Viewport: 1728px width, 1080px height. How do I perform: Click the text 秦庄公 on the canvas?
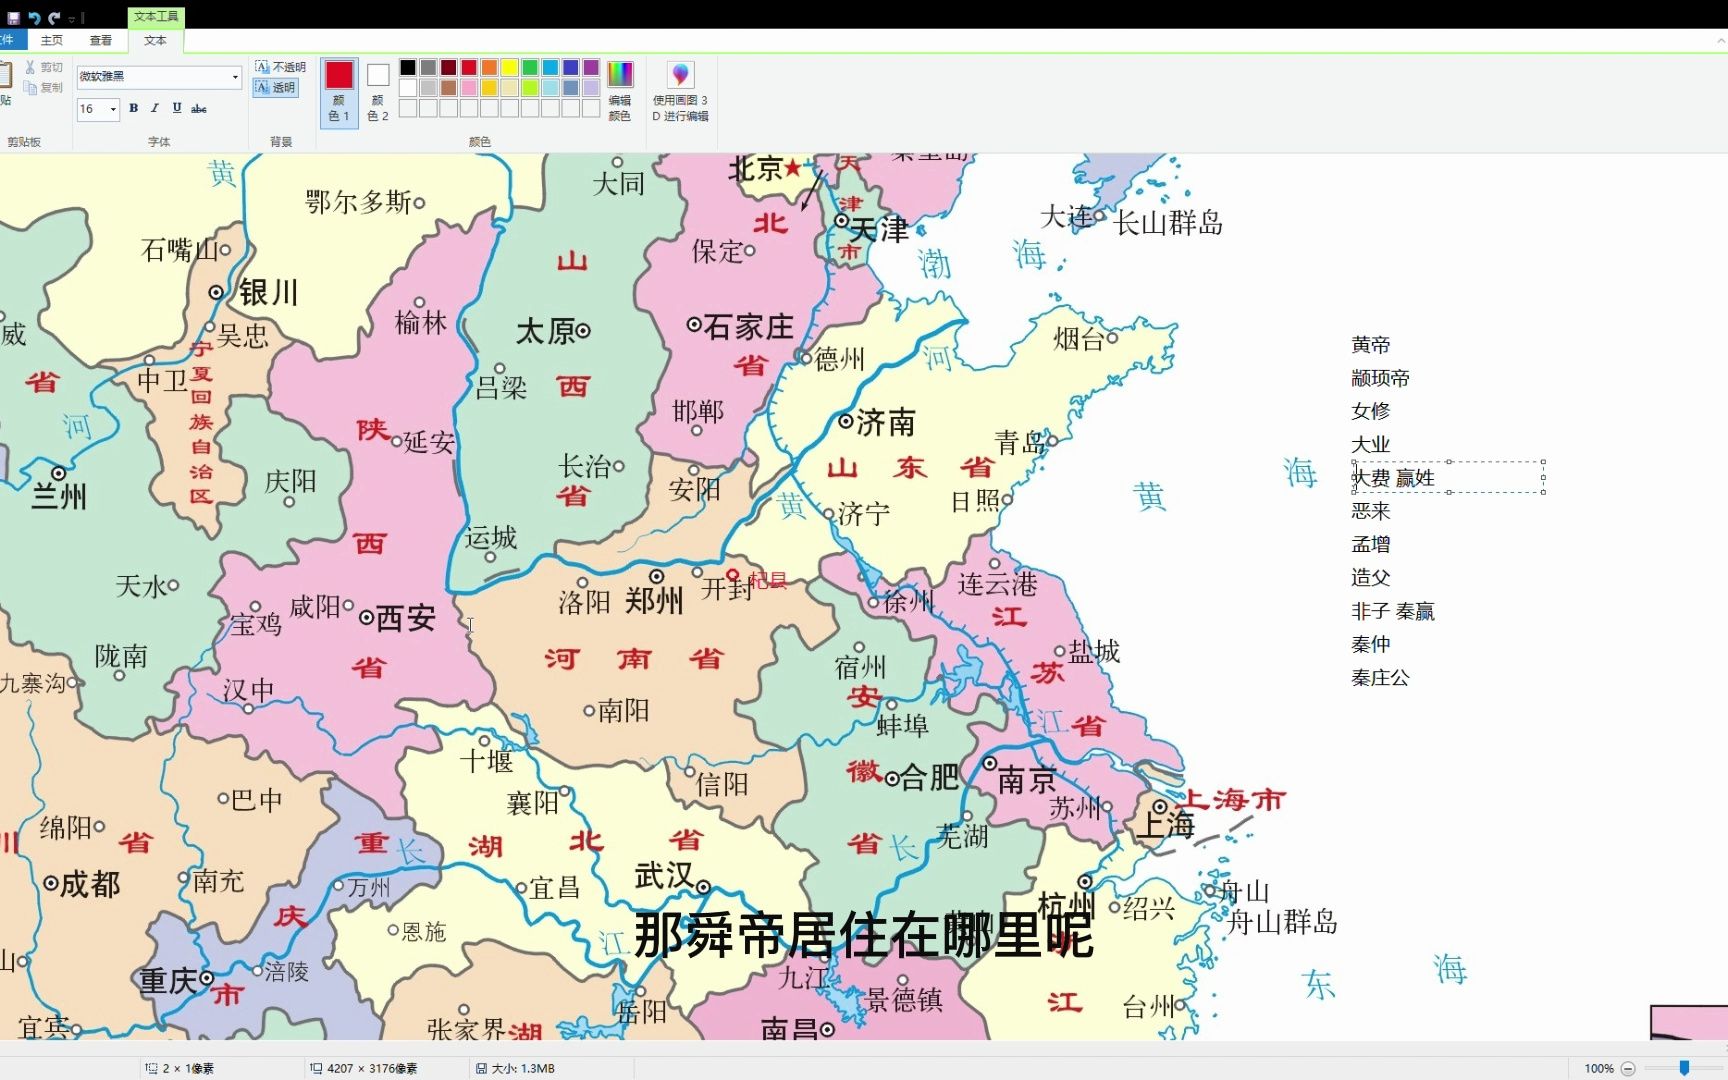pyautogui.click(x=1380, y=677)
